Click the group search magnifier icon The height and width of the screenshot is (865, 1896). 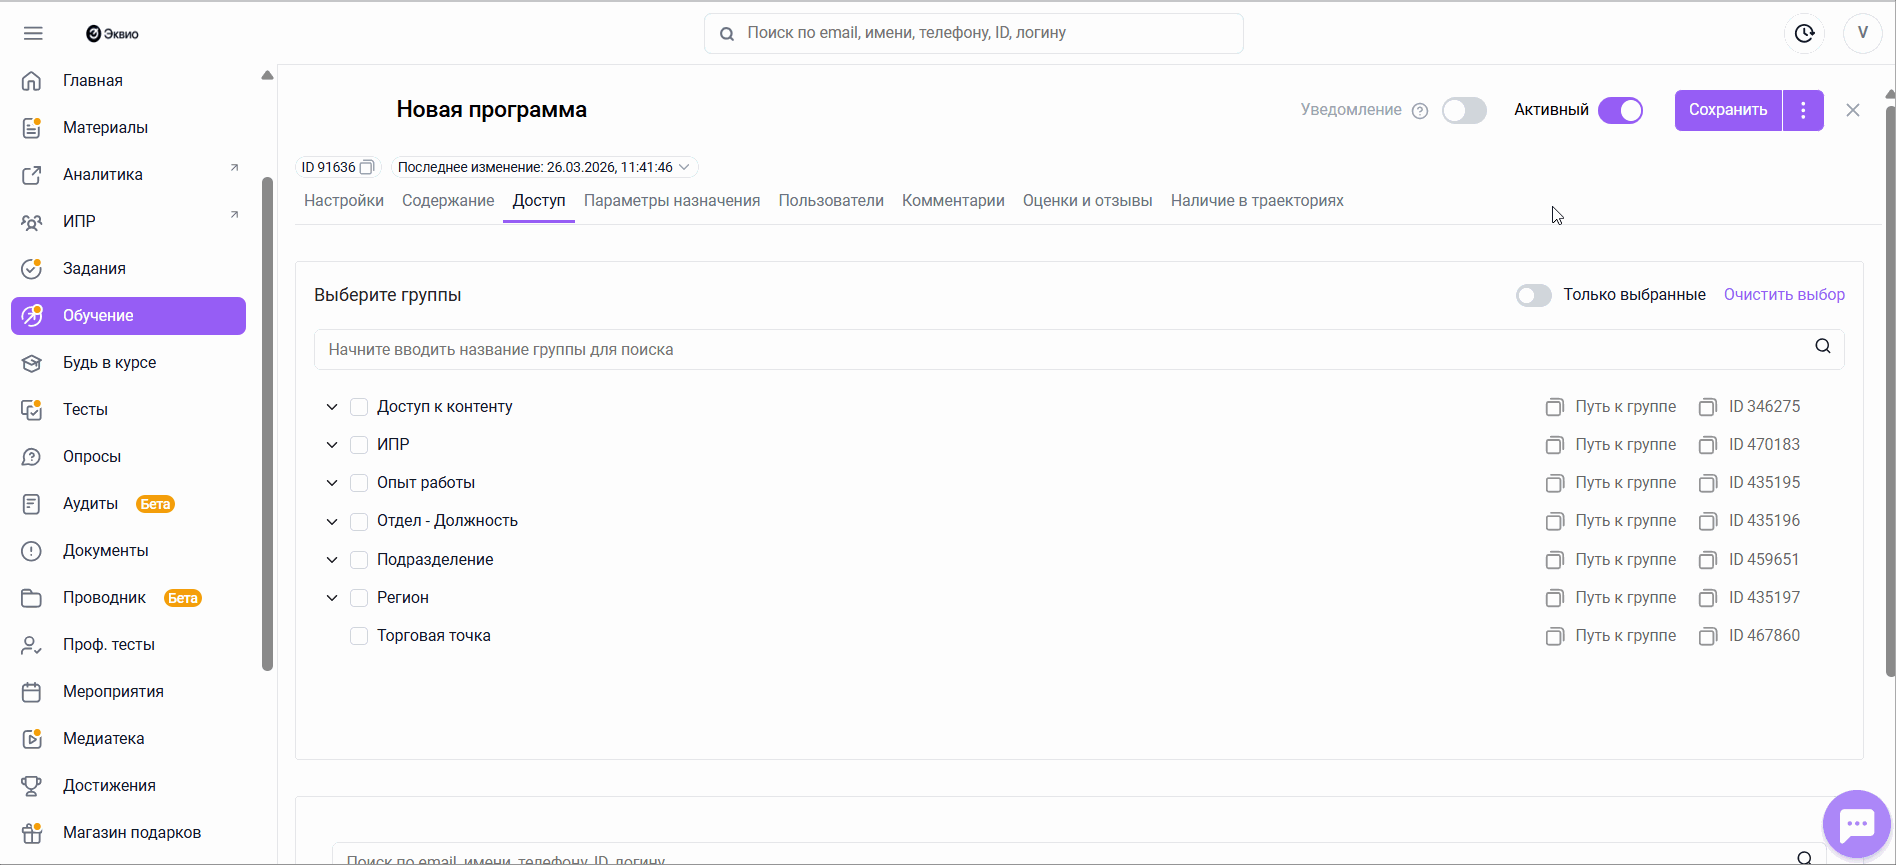click(1823, 346)
